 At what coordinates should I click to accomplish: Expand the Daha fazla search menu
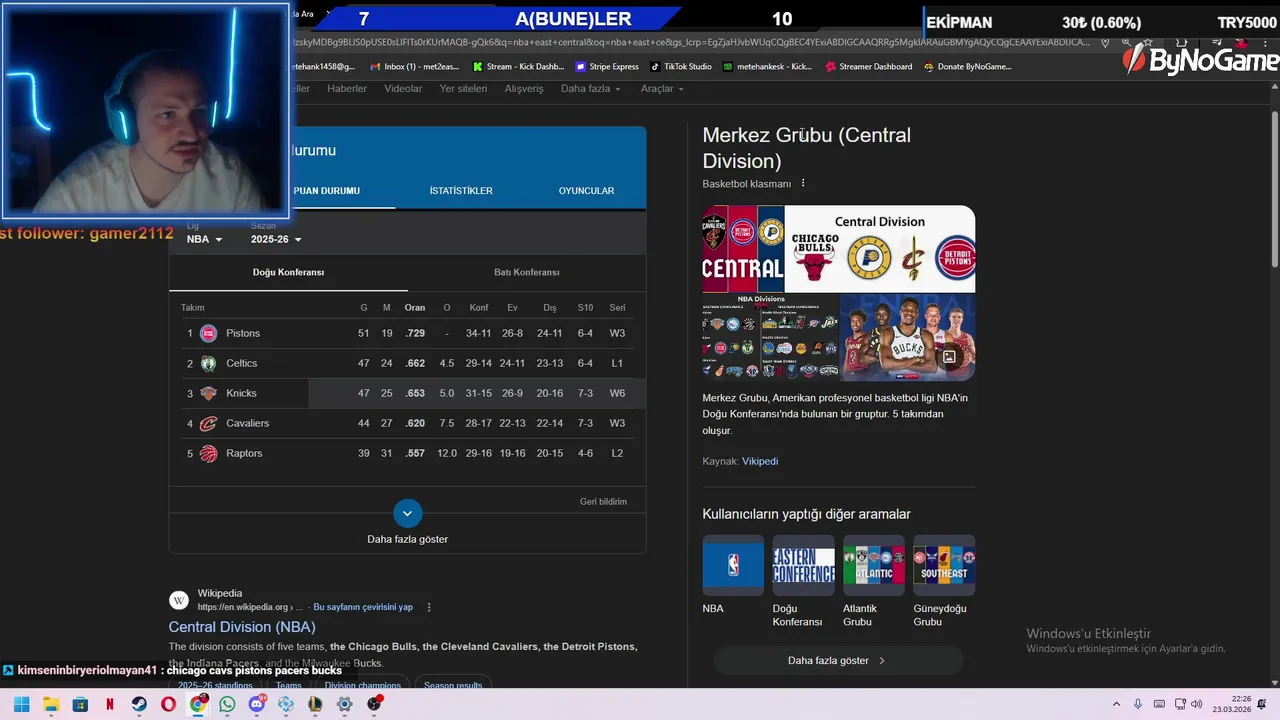(590, 88)
